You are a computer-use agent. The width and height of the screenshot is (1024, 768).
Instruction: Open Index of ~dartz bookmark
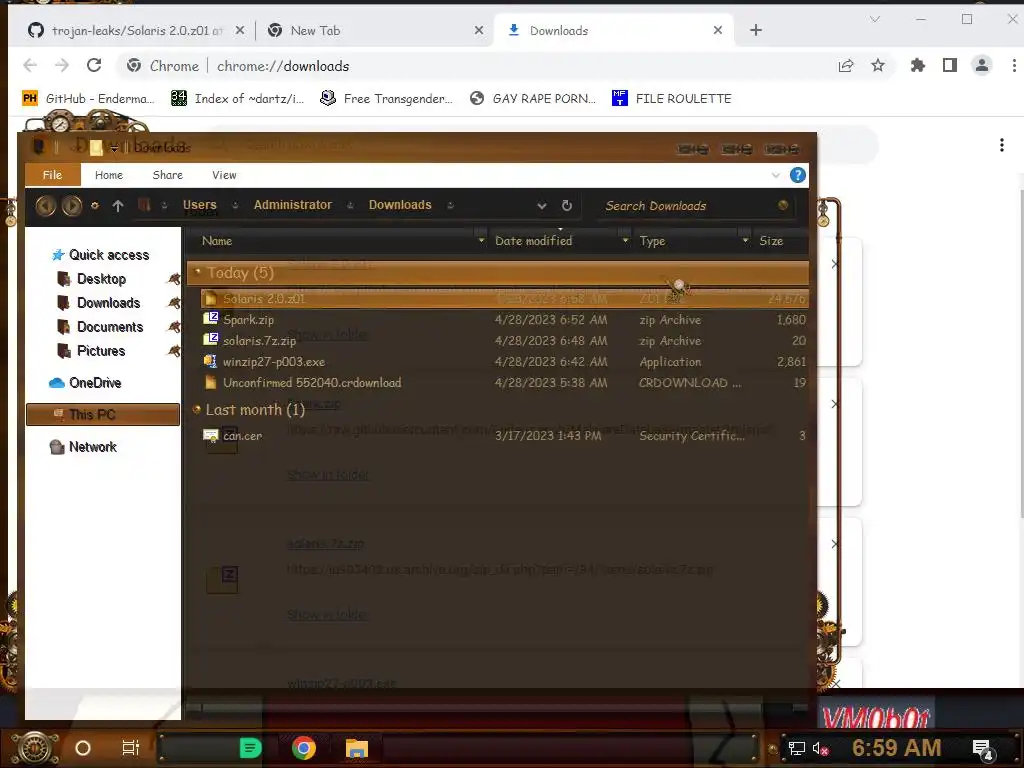click(237, 99)
